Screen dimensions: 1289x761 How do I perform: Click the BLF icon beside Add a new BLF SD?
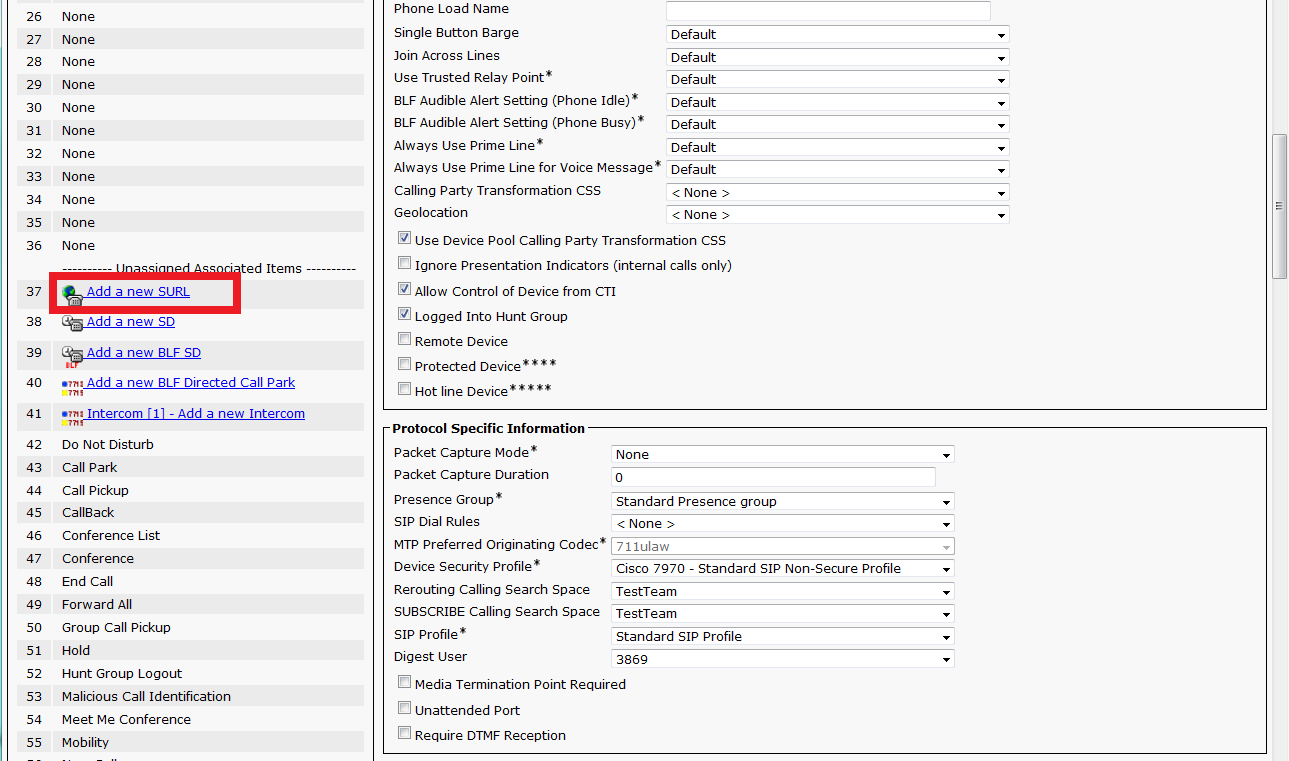click(x=72, y=355)
